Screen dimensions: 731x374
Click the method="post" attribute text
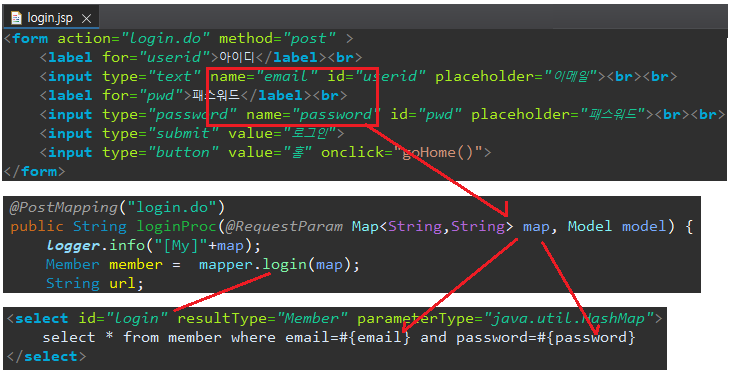[277, 38]
